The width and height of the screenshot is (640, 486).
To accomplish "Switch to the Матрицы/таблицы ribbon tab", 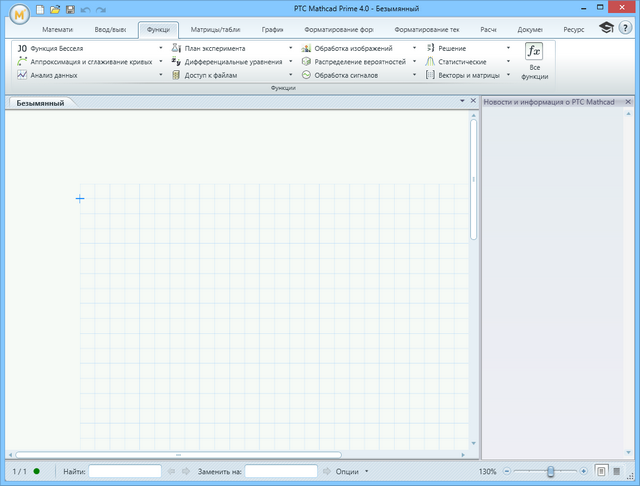I will (x=215, y=30).
